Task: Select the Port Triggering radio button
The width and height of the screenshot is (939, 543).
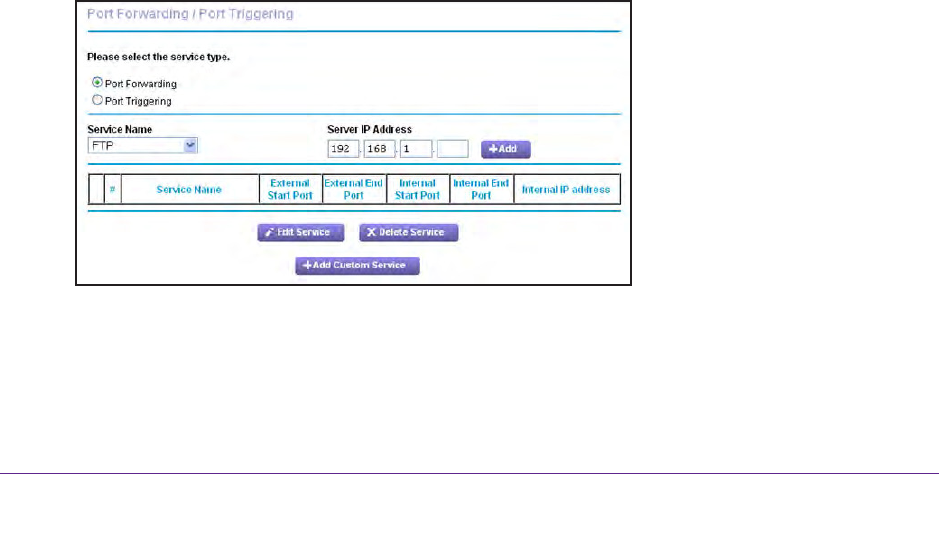Action: (x=97, y=100)
